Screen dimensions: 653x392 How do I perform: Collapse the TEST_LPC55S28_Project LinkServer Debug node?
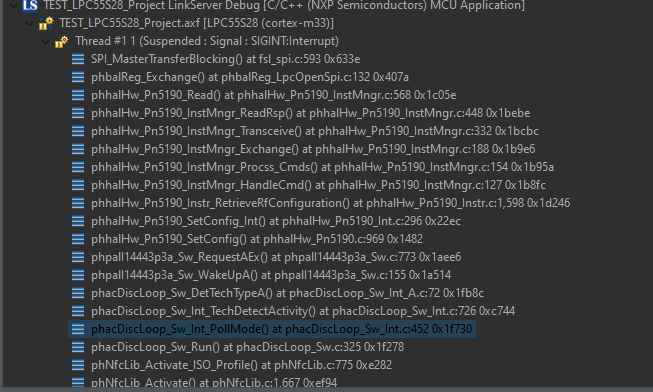(14, 5)
